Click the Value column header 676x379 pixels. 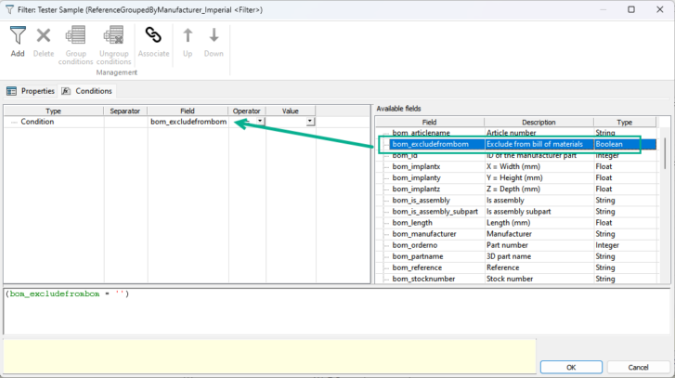click(290, 111)
